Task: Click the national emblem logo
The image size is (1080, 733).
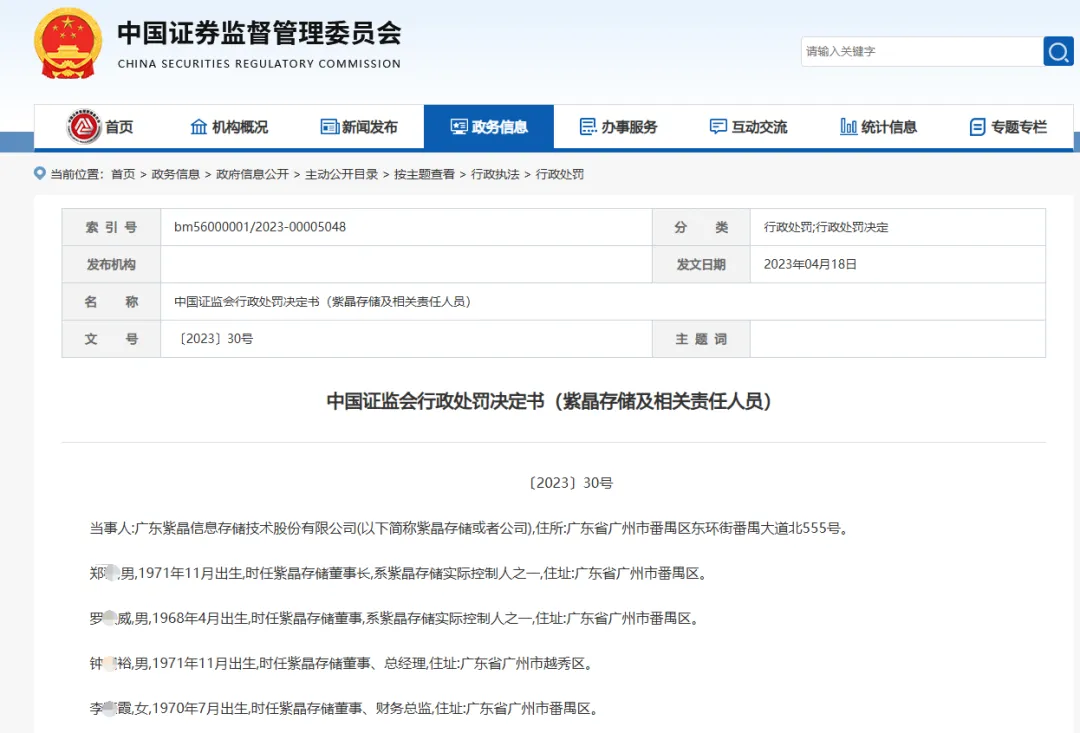Action: coord(68,43)
